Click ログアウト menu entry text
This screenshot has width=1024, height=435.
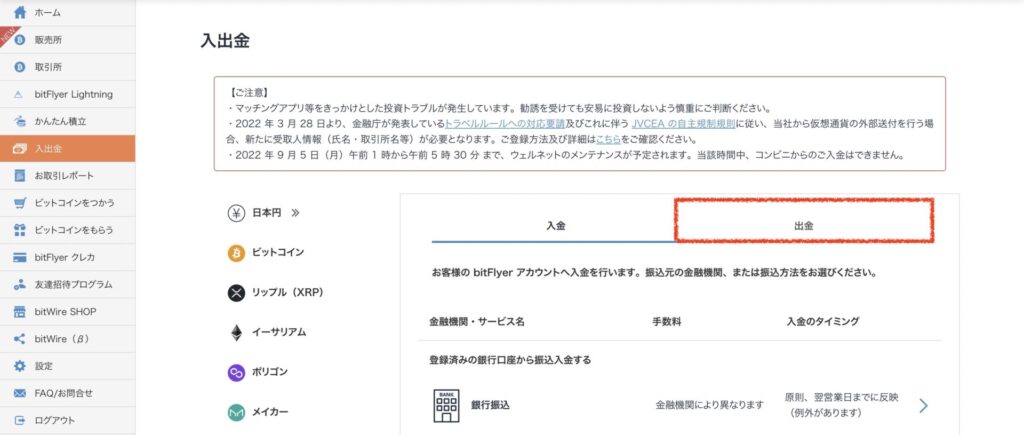tap(54, 420)
